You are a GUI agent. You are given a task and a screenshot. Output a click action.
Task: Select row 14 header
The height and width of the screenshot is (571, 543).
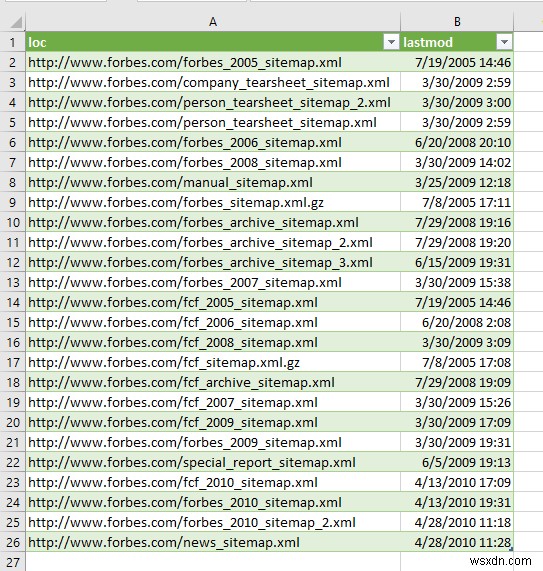13,302
